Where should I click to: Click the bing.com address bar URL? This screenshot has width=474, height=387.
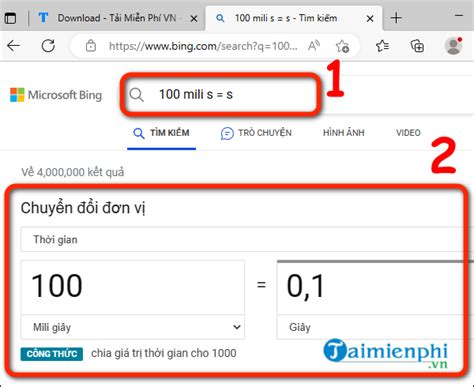[x=203, y=46]
